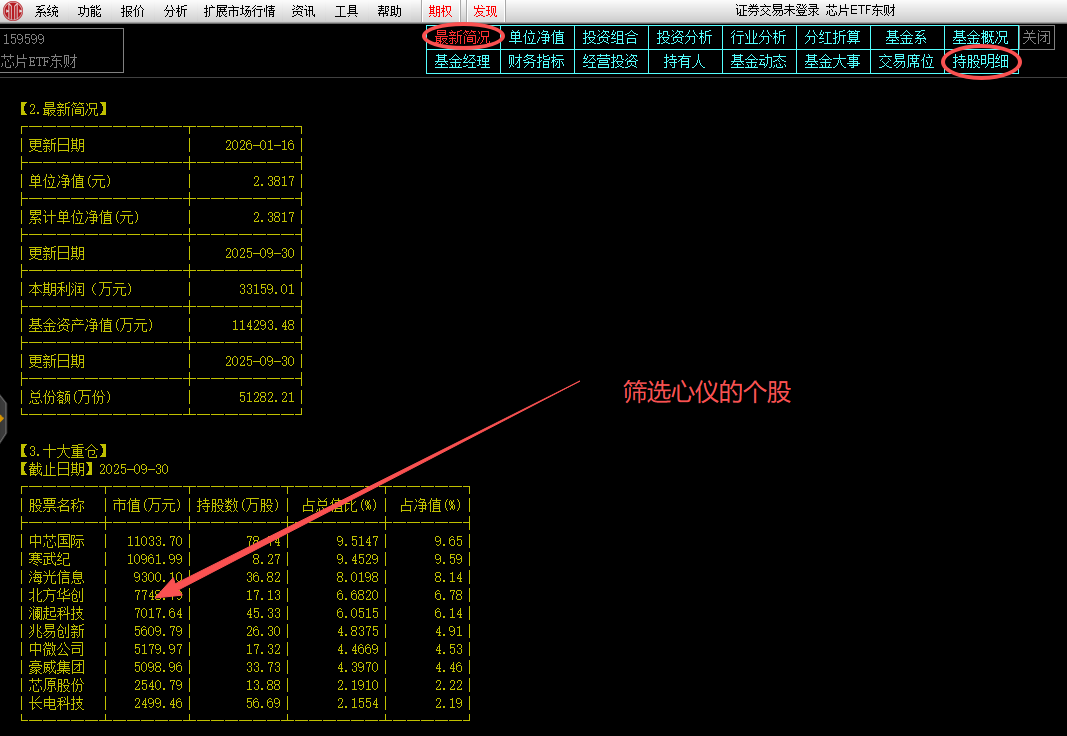Select the 中微公司 stock row
1067x736 pixels.
246,650
